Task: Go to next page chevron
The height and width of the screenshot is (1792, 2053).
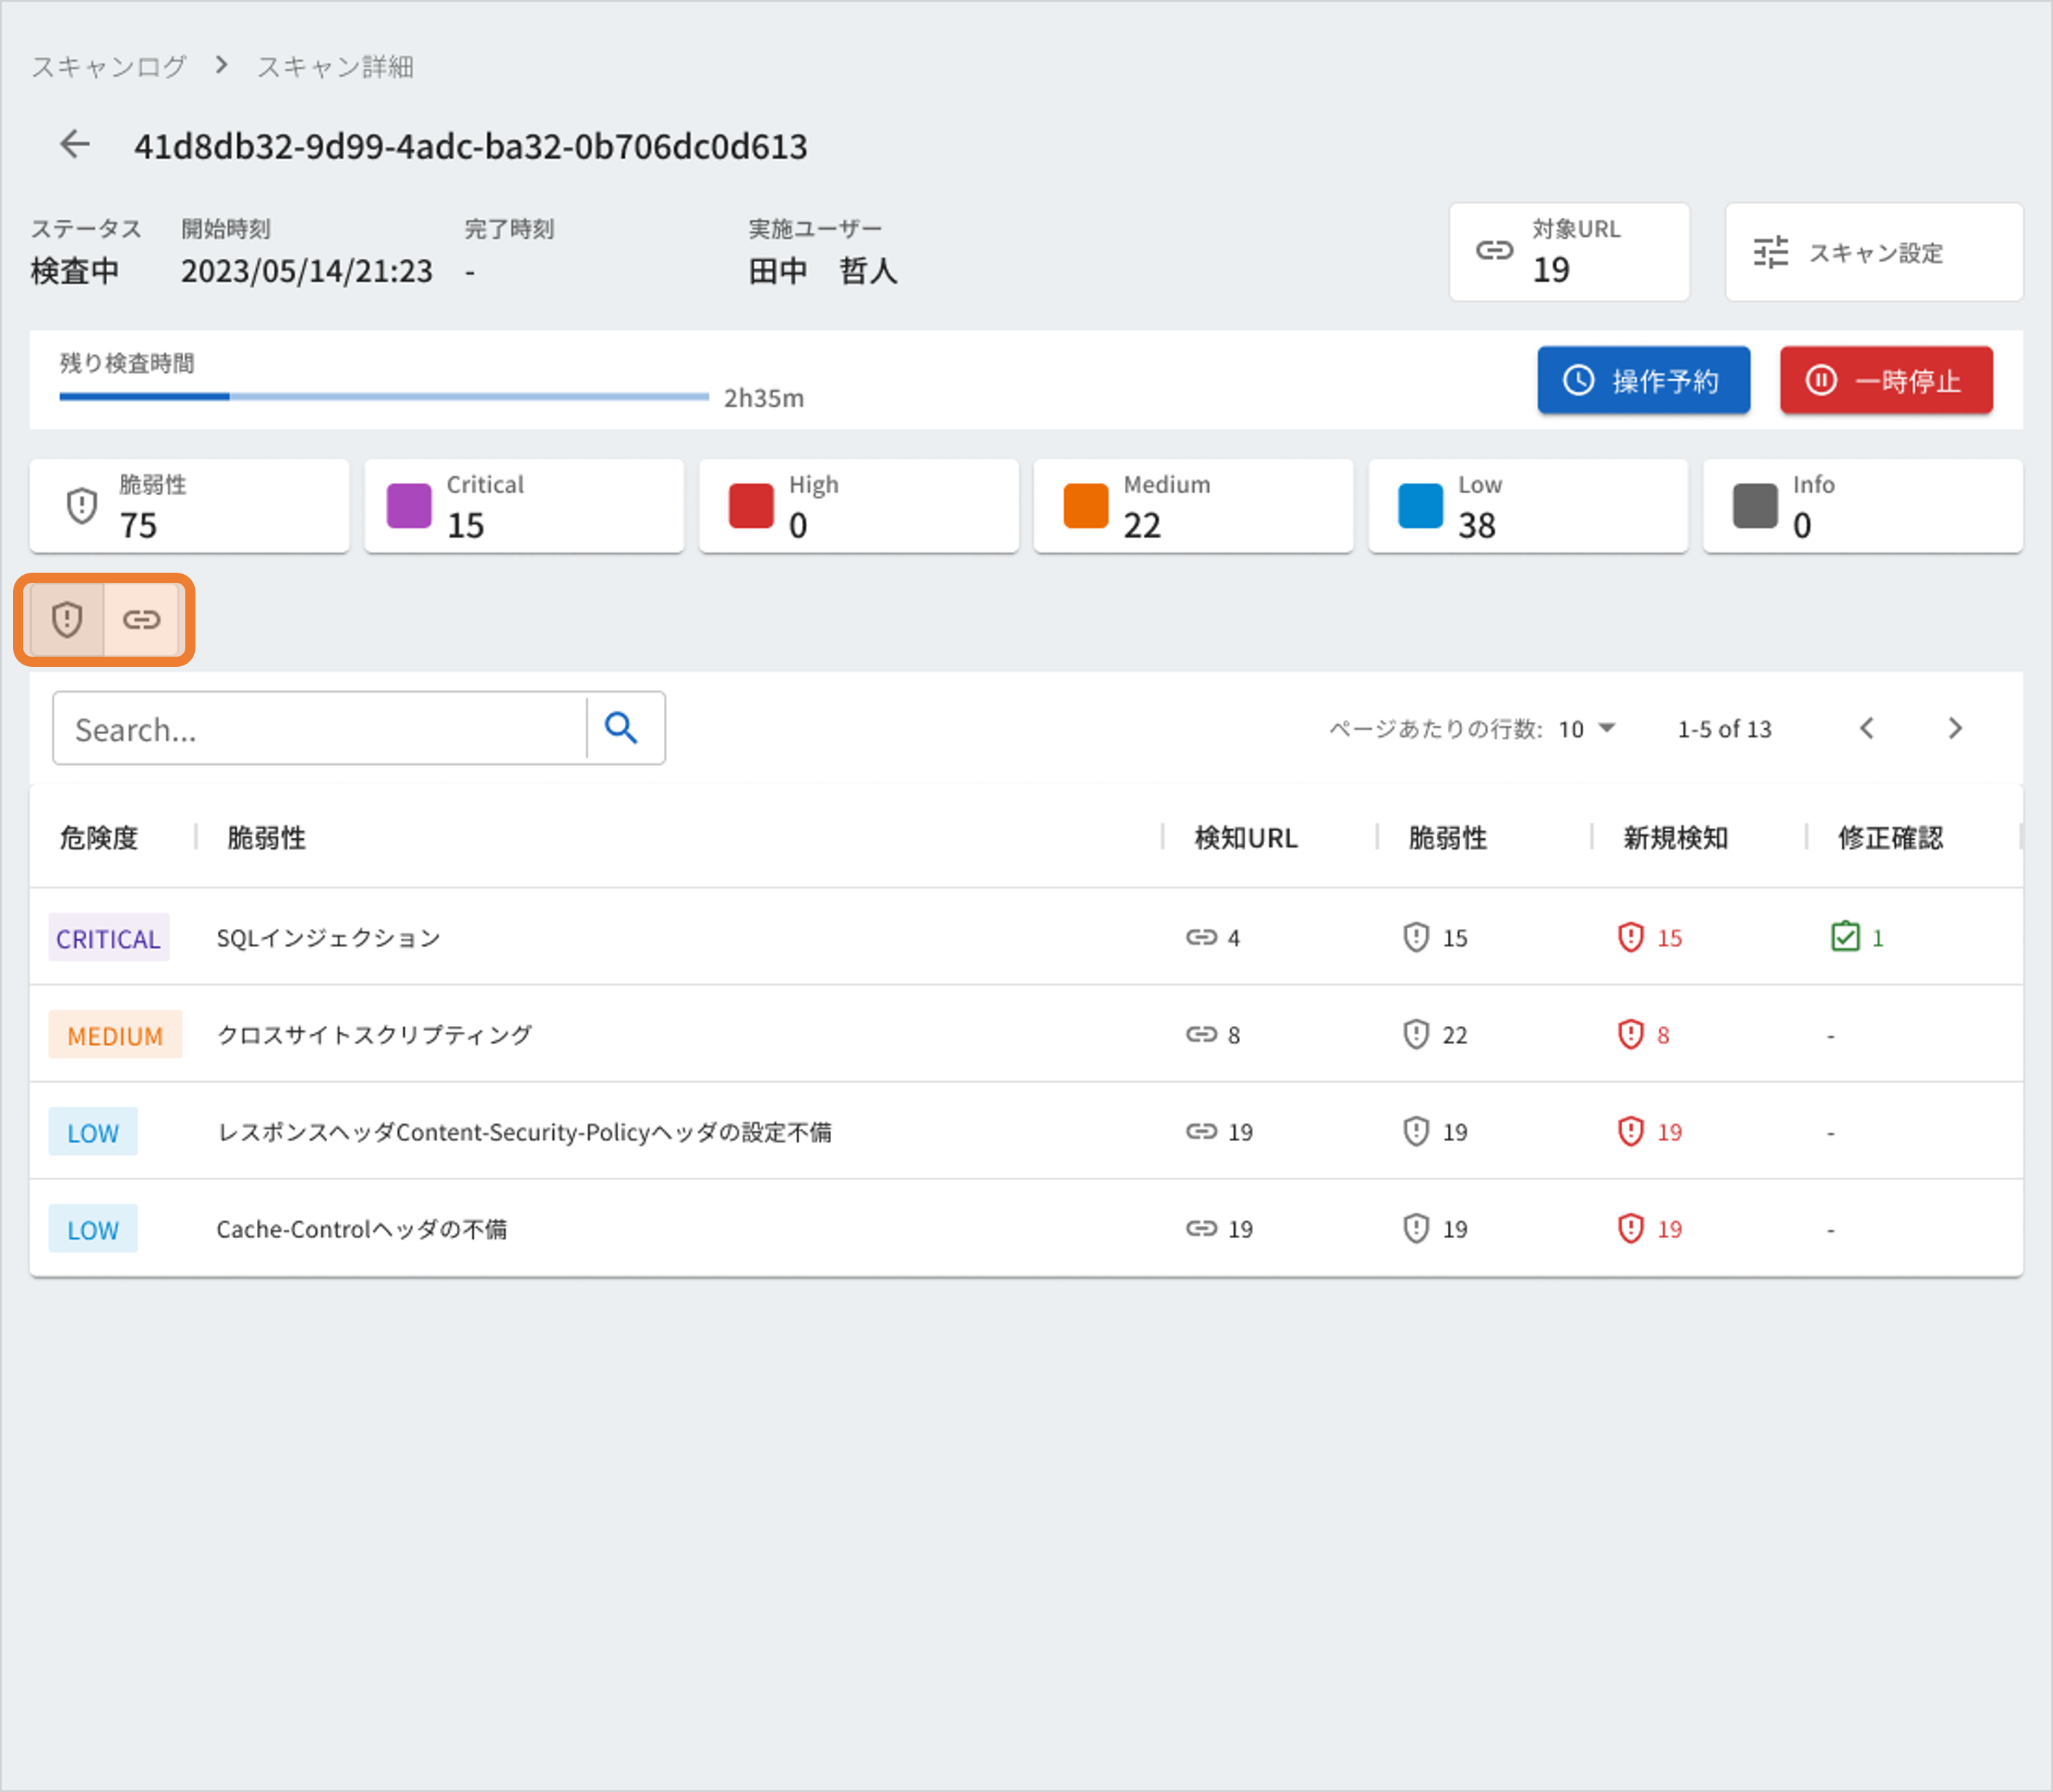Action: [x=1955, y=728]
